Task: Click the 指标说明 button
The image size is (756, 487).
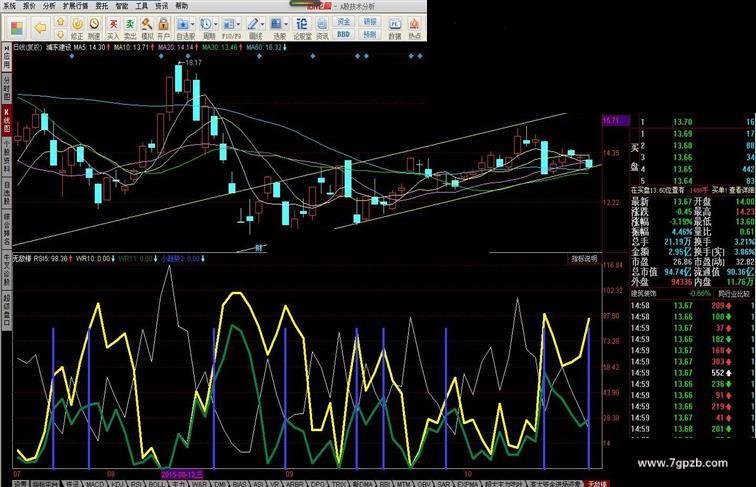Action: tap(584, 259)
